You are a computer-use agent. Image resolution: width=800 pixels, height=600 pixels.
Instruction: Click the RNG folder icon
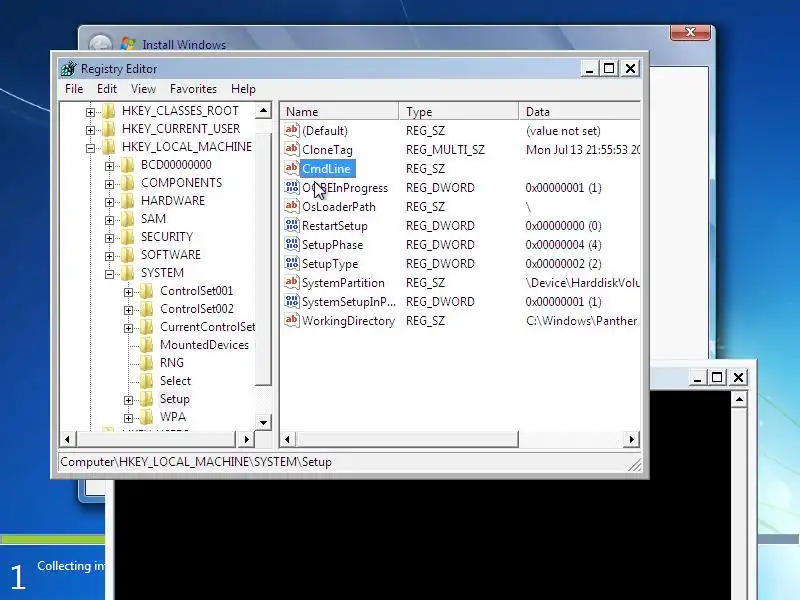[147, 363]
